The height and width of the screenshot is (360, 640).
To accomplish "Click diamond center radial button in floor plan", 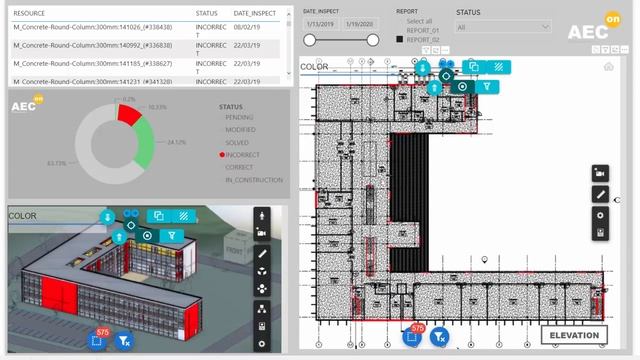I will tap(446, 76).
